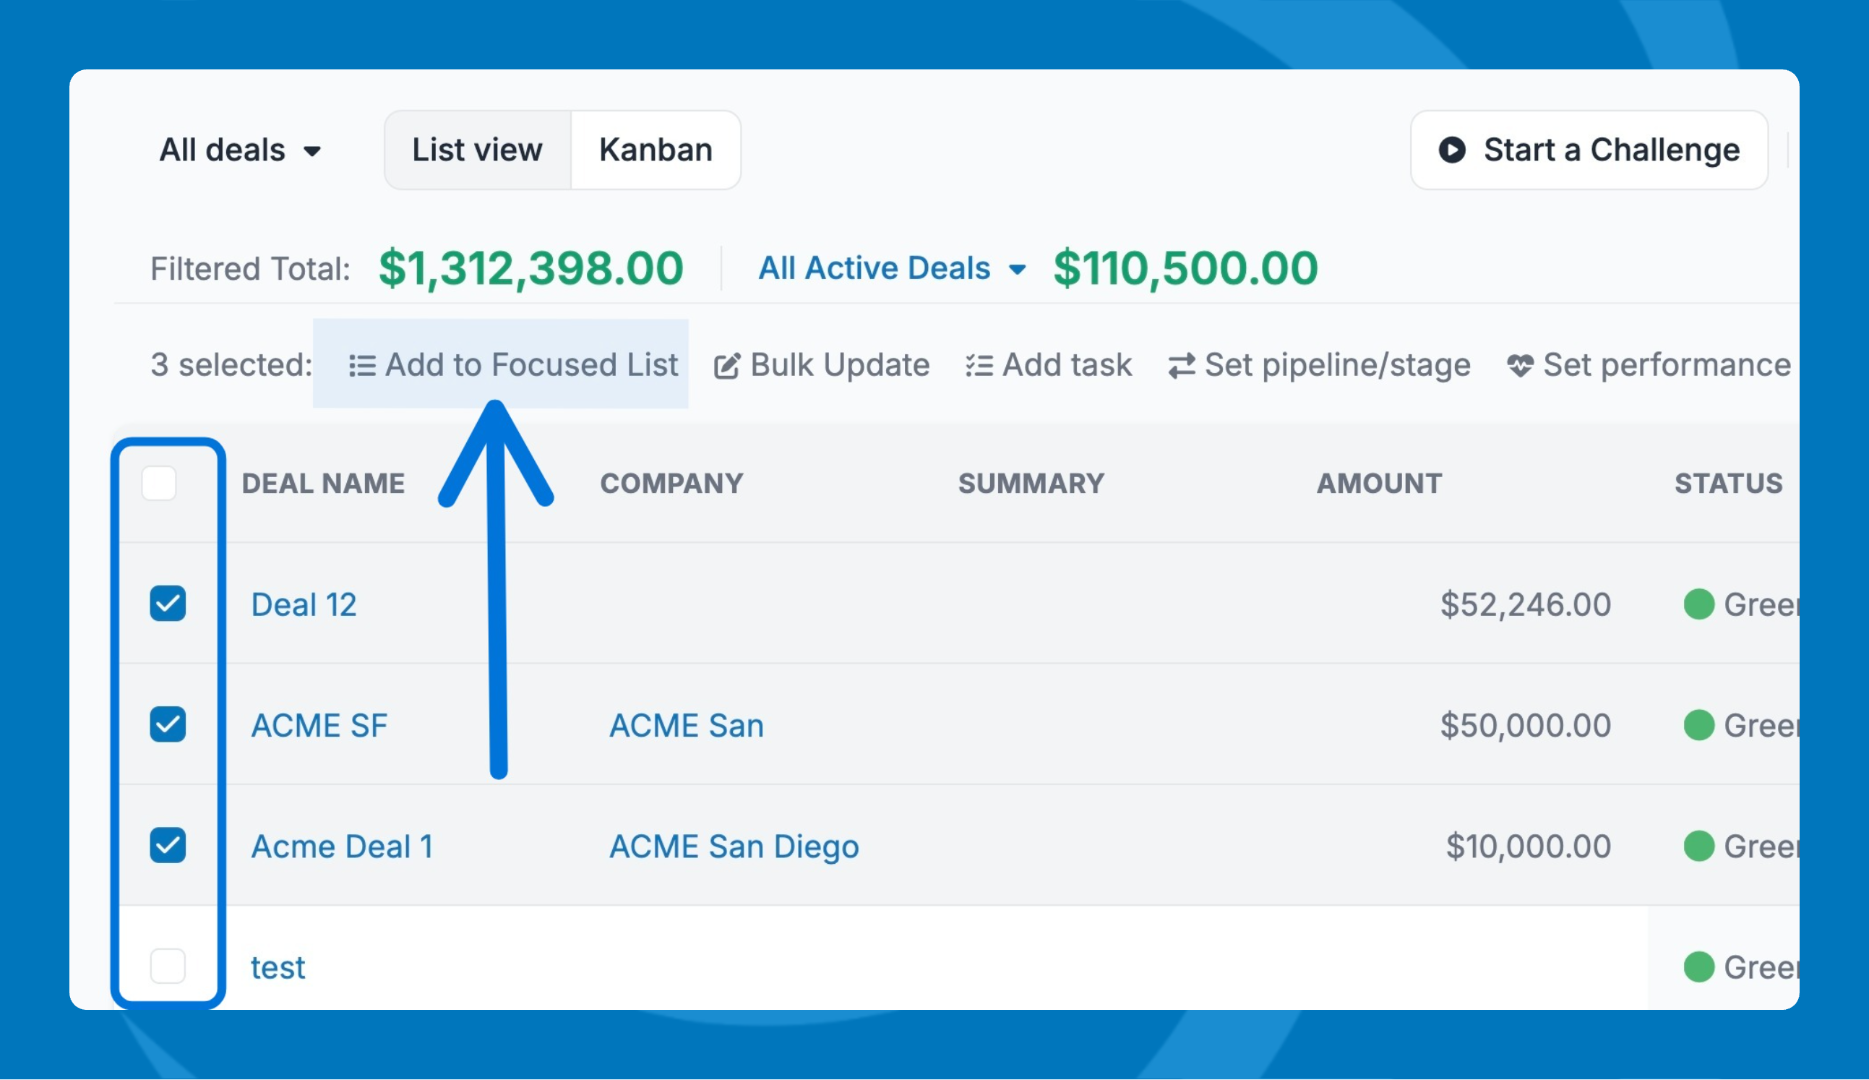The width and height of the screenshot is (1869, 1080).
Task: Click the green status dot for test deal
Action: 1698,967
